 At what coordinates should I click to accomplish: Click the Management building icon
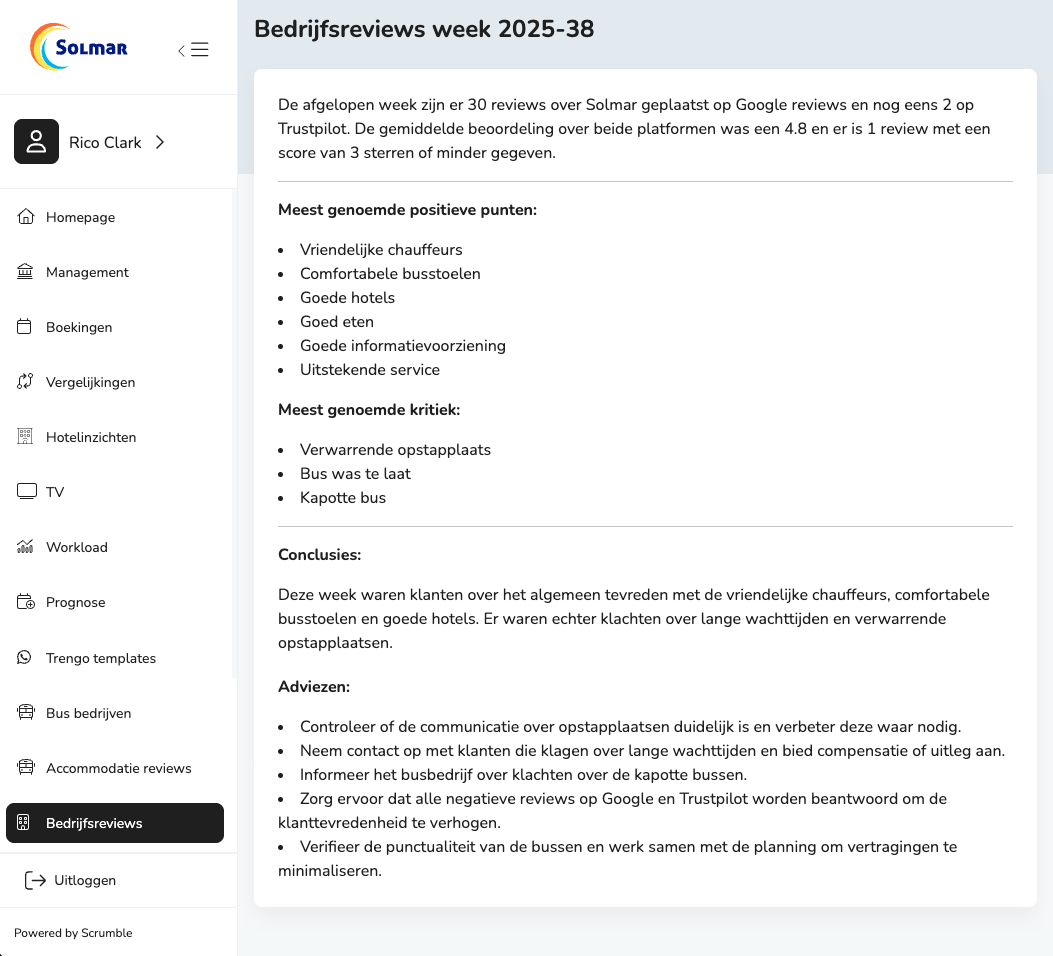coord(26,272)
